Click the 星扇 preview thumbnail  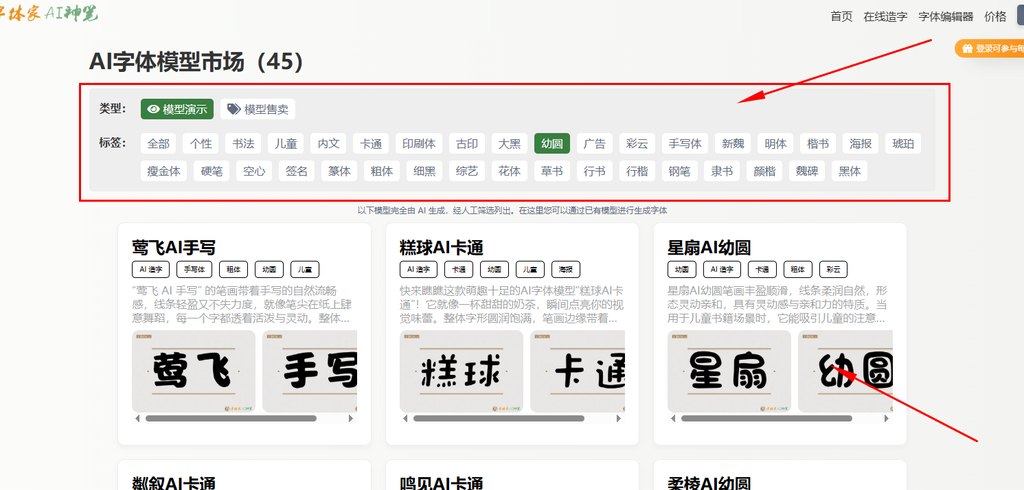coord(729,371)
